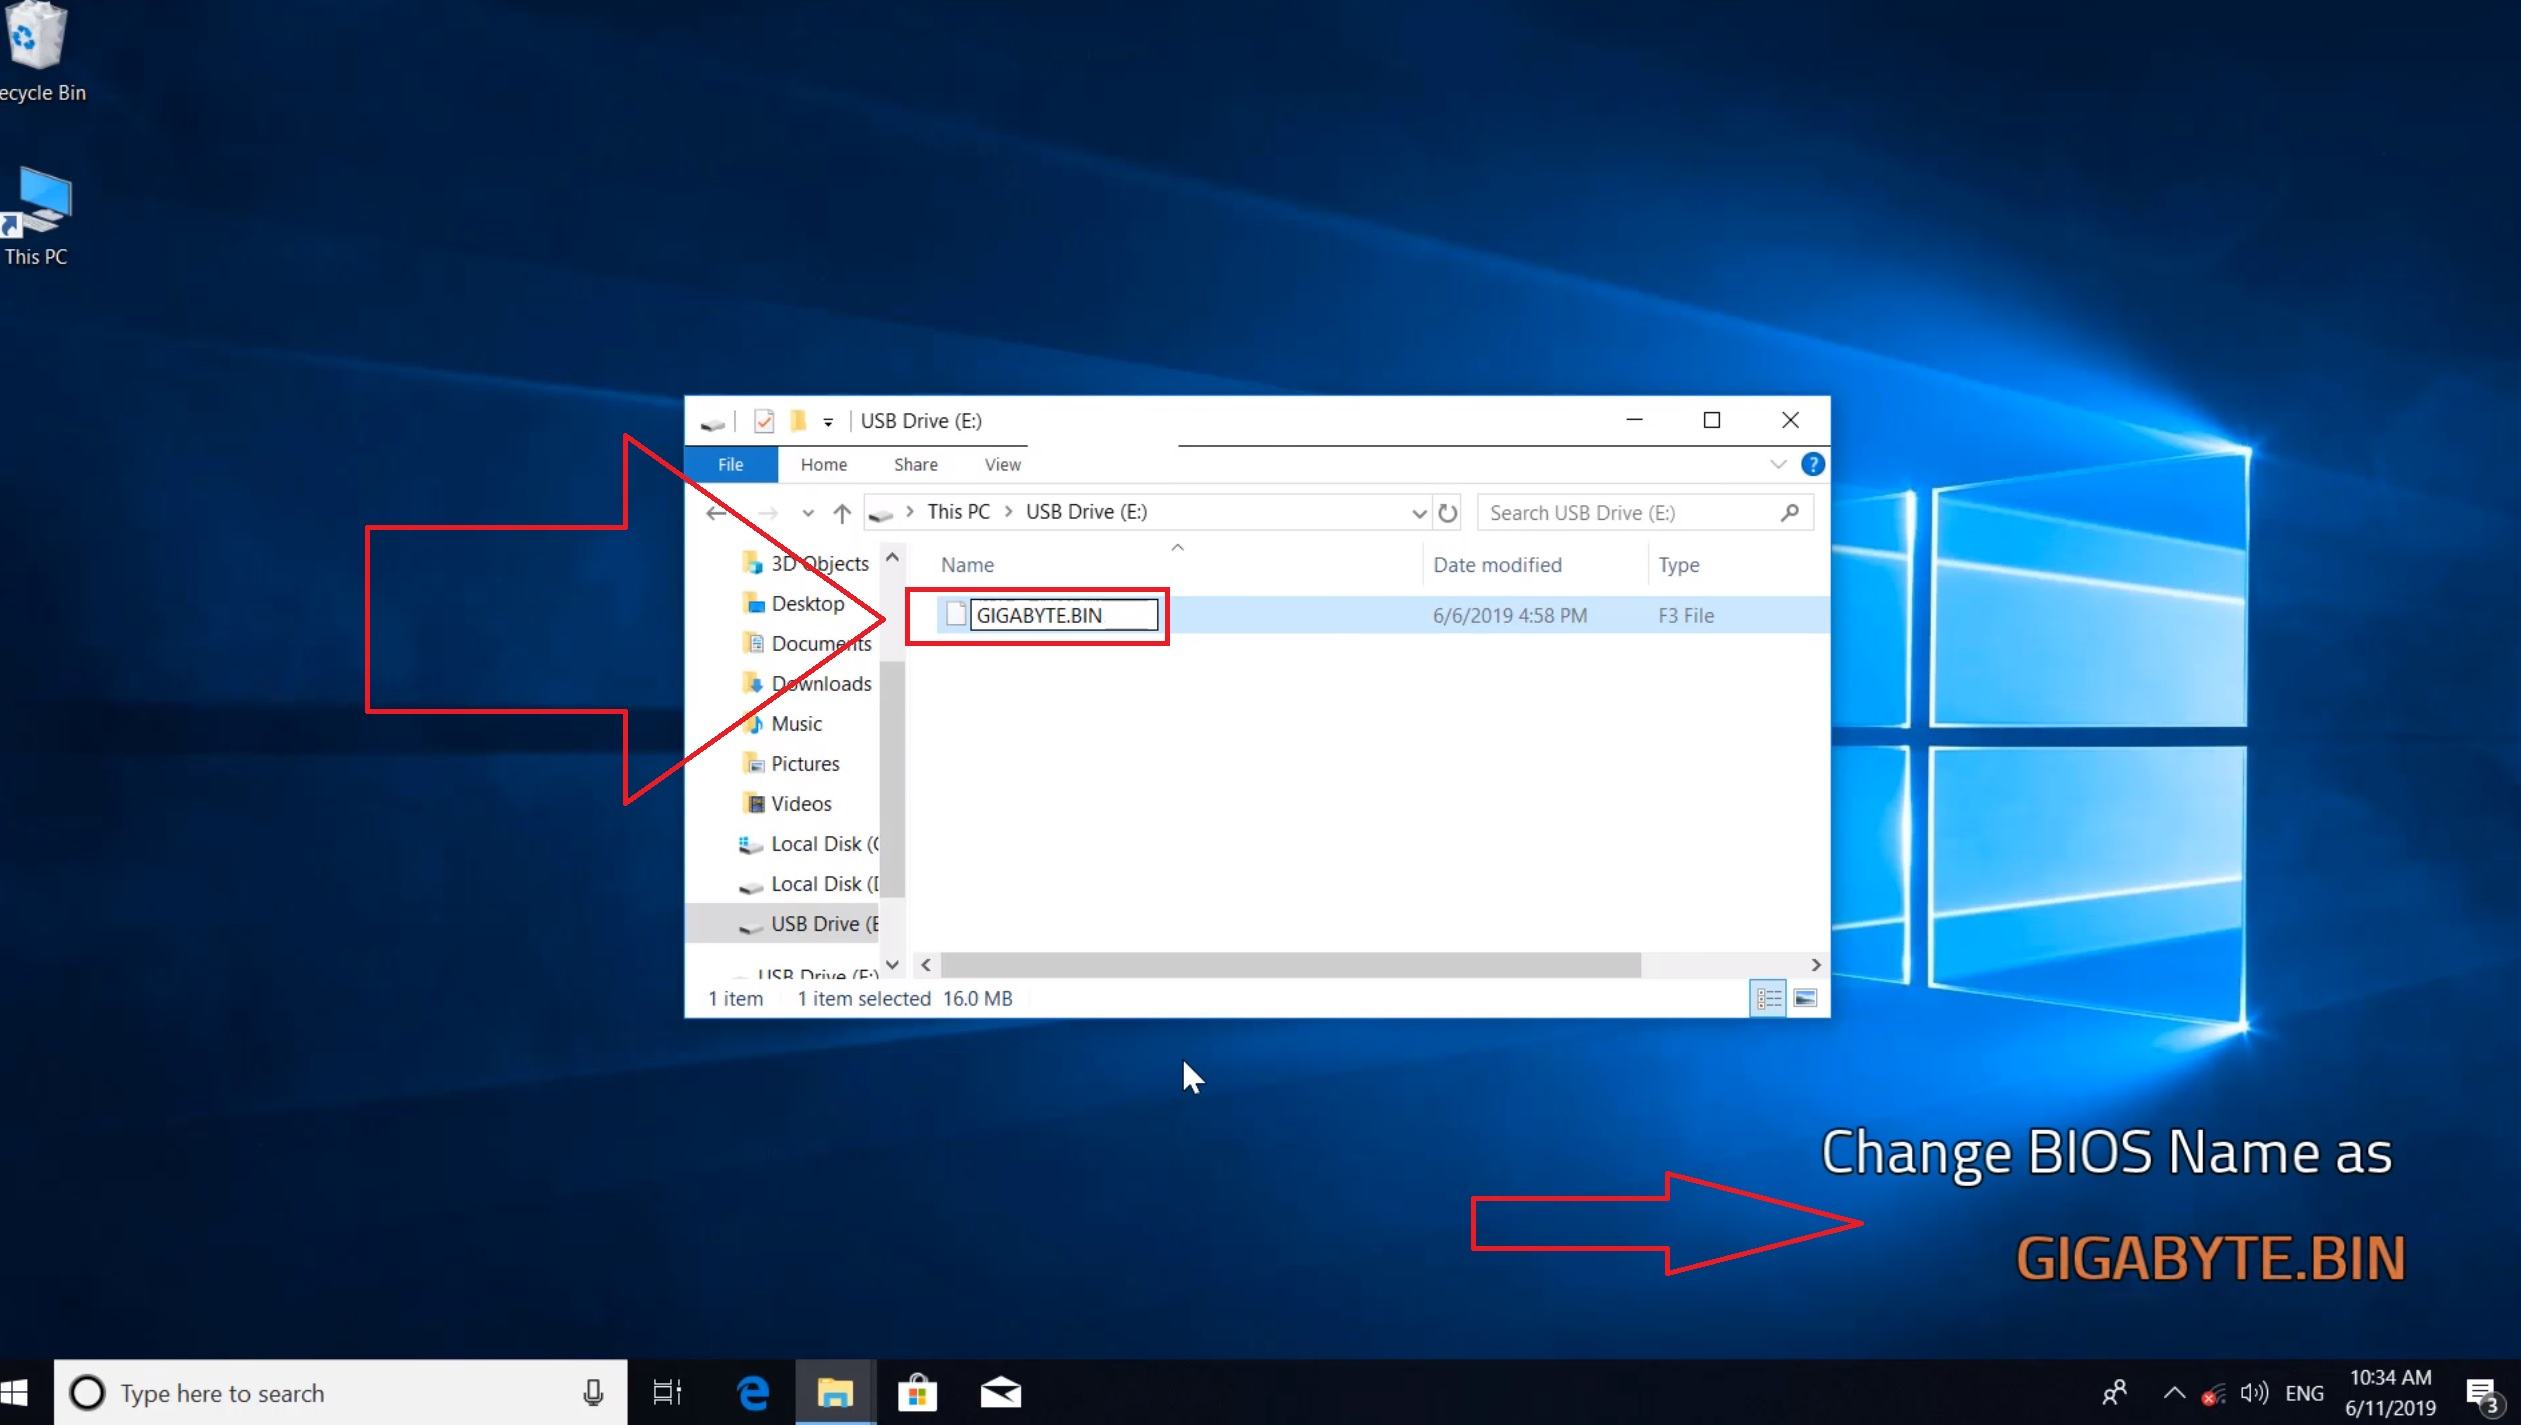Open the recent locations dropdown
This screenshot has height=1425, width=2521.
point(807,513)
